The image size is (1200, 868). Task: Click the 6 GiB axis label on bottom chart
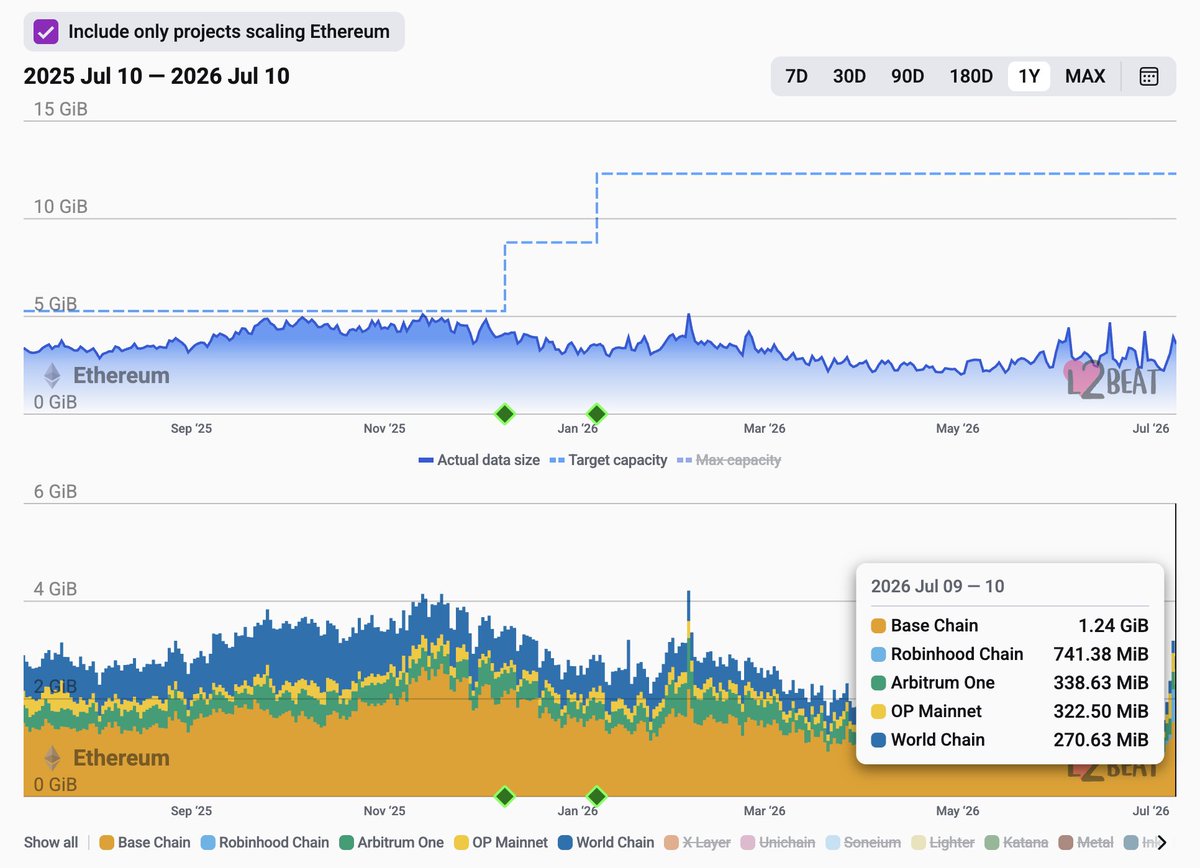point(55,492)
